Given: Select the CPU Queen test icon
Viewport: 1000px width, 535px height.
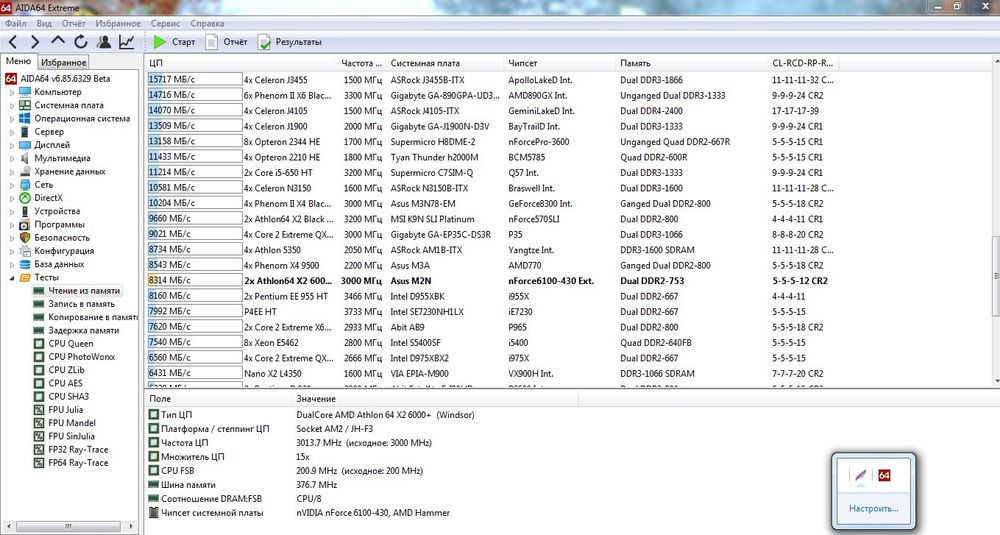Looking at the screenshot, I should point(39,344).
